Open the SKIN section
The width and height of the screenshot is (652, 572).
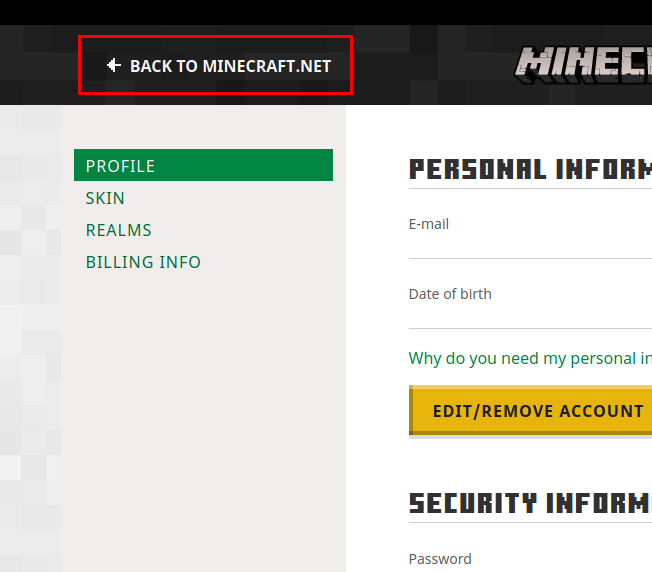point(105,198)
